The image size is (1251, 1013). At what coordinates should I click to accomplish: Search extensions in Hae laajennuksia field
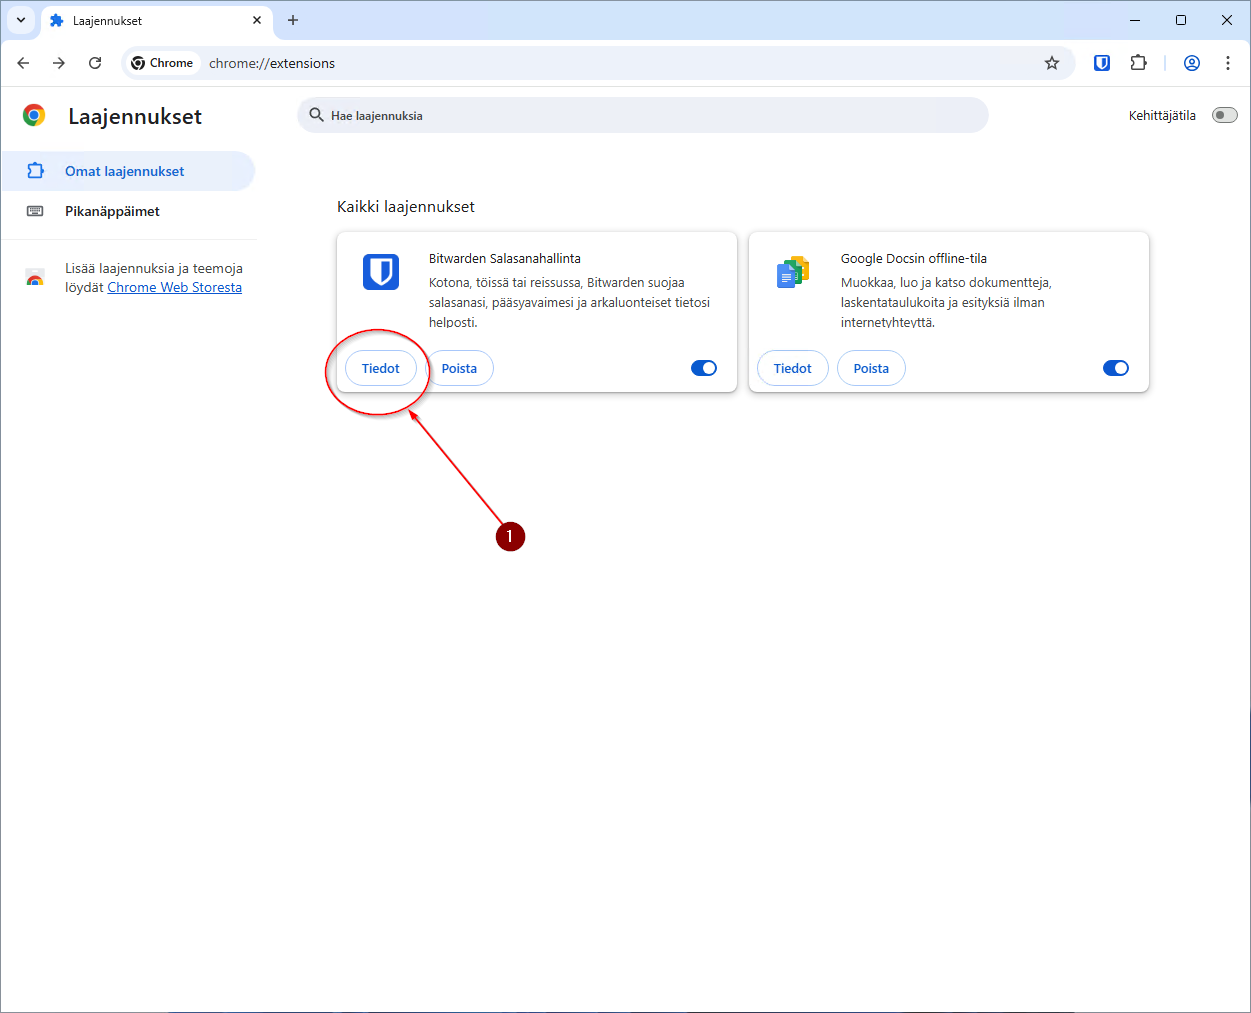643,115
